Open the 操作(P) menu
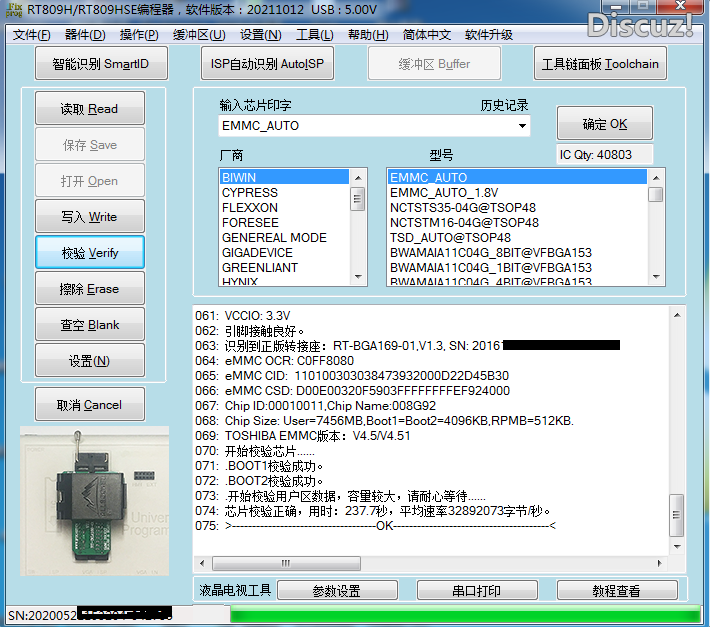Screen dimensions: 710x627 (x=139, y=35)
